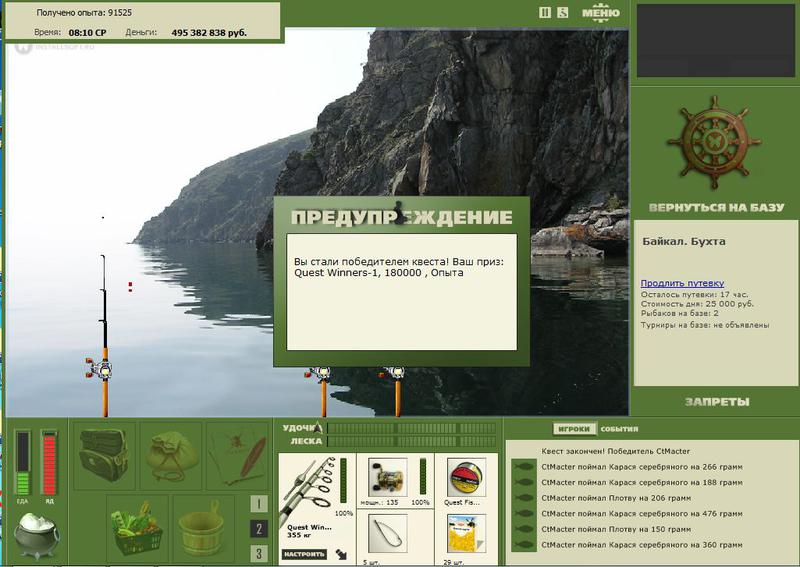Viewport: 800px width, 567px height.
Task: Switch to the ИГРОКИ tab
Action: pos(574,429)
